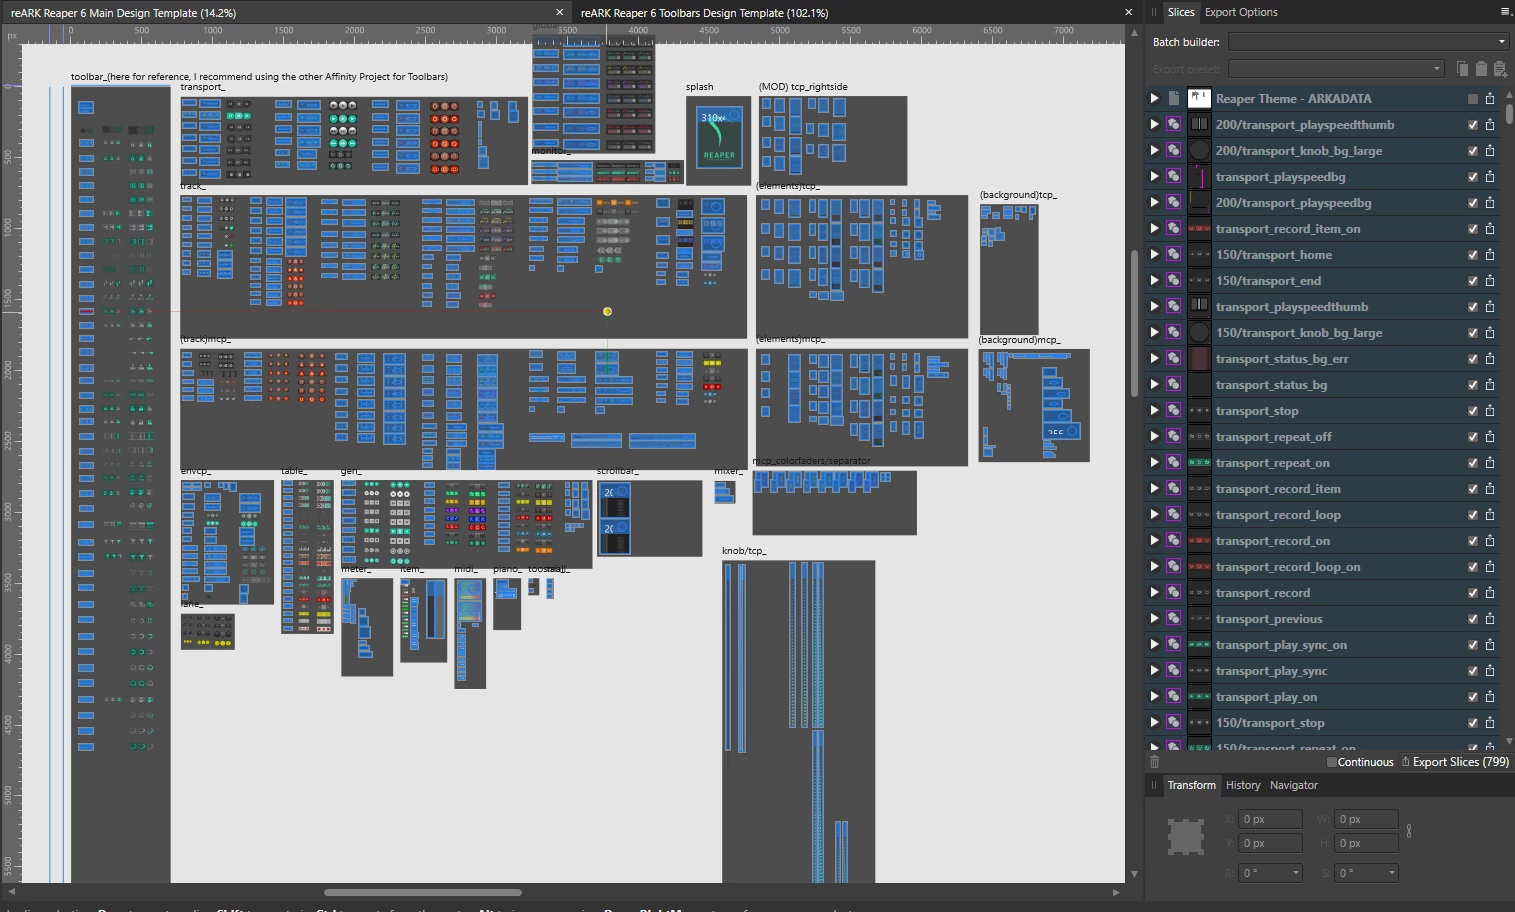This screenshot has width=1515, height=912.
Task: Click layer-slice icon of transport_play_on row
Action: click(1173, 696)
